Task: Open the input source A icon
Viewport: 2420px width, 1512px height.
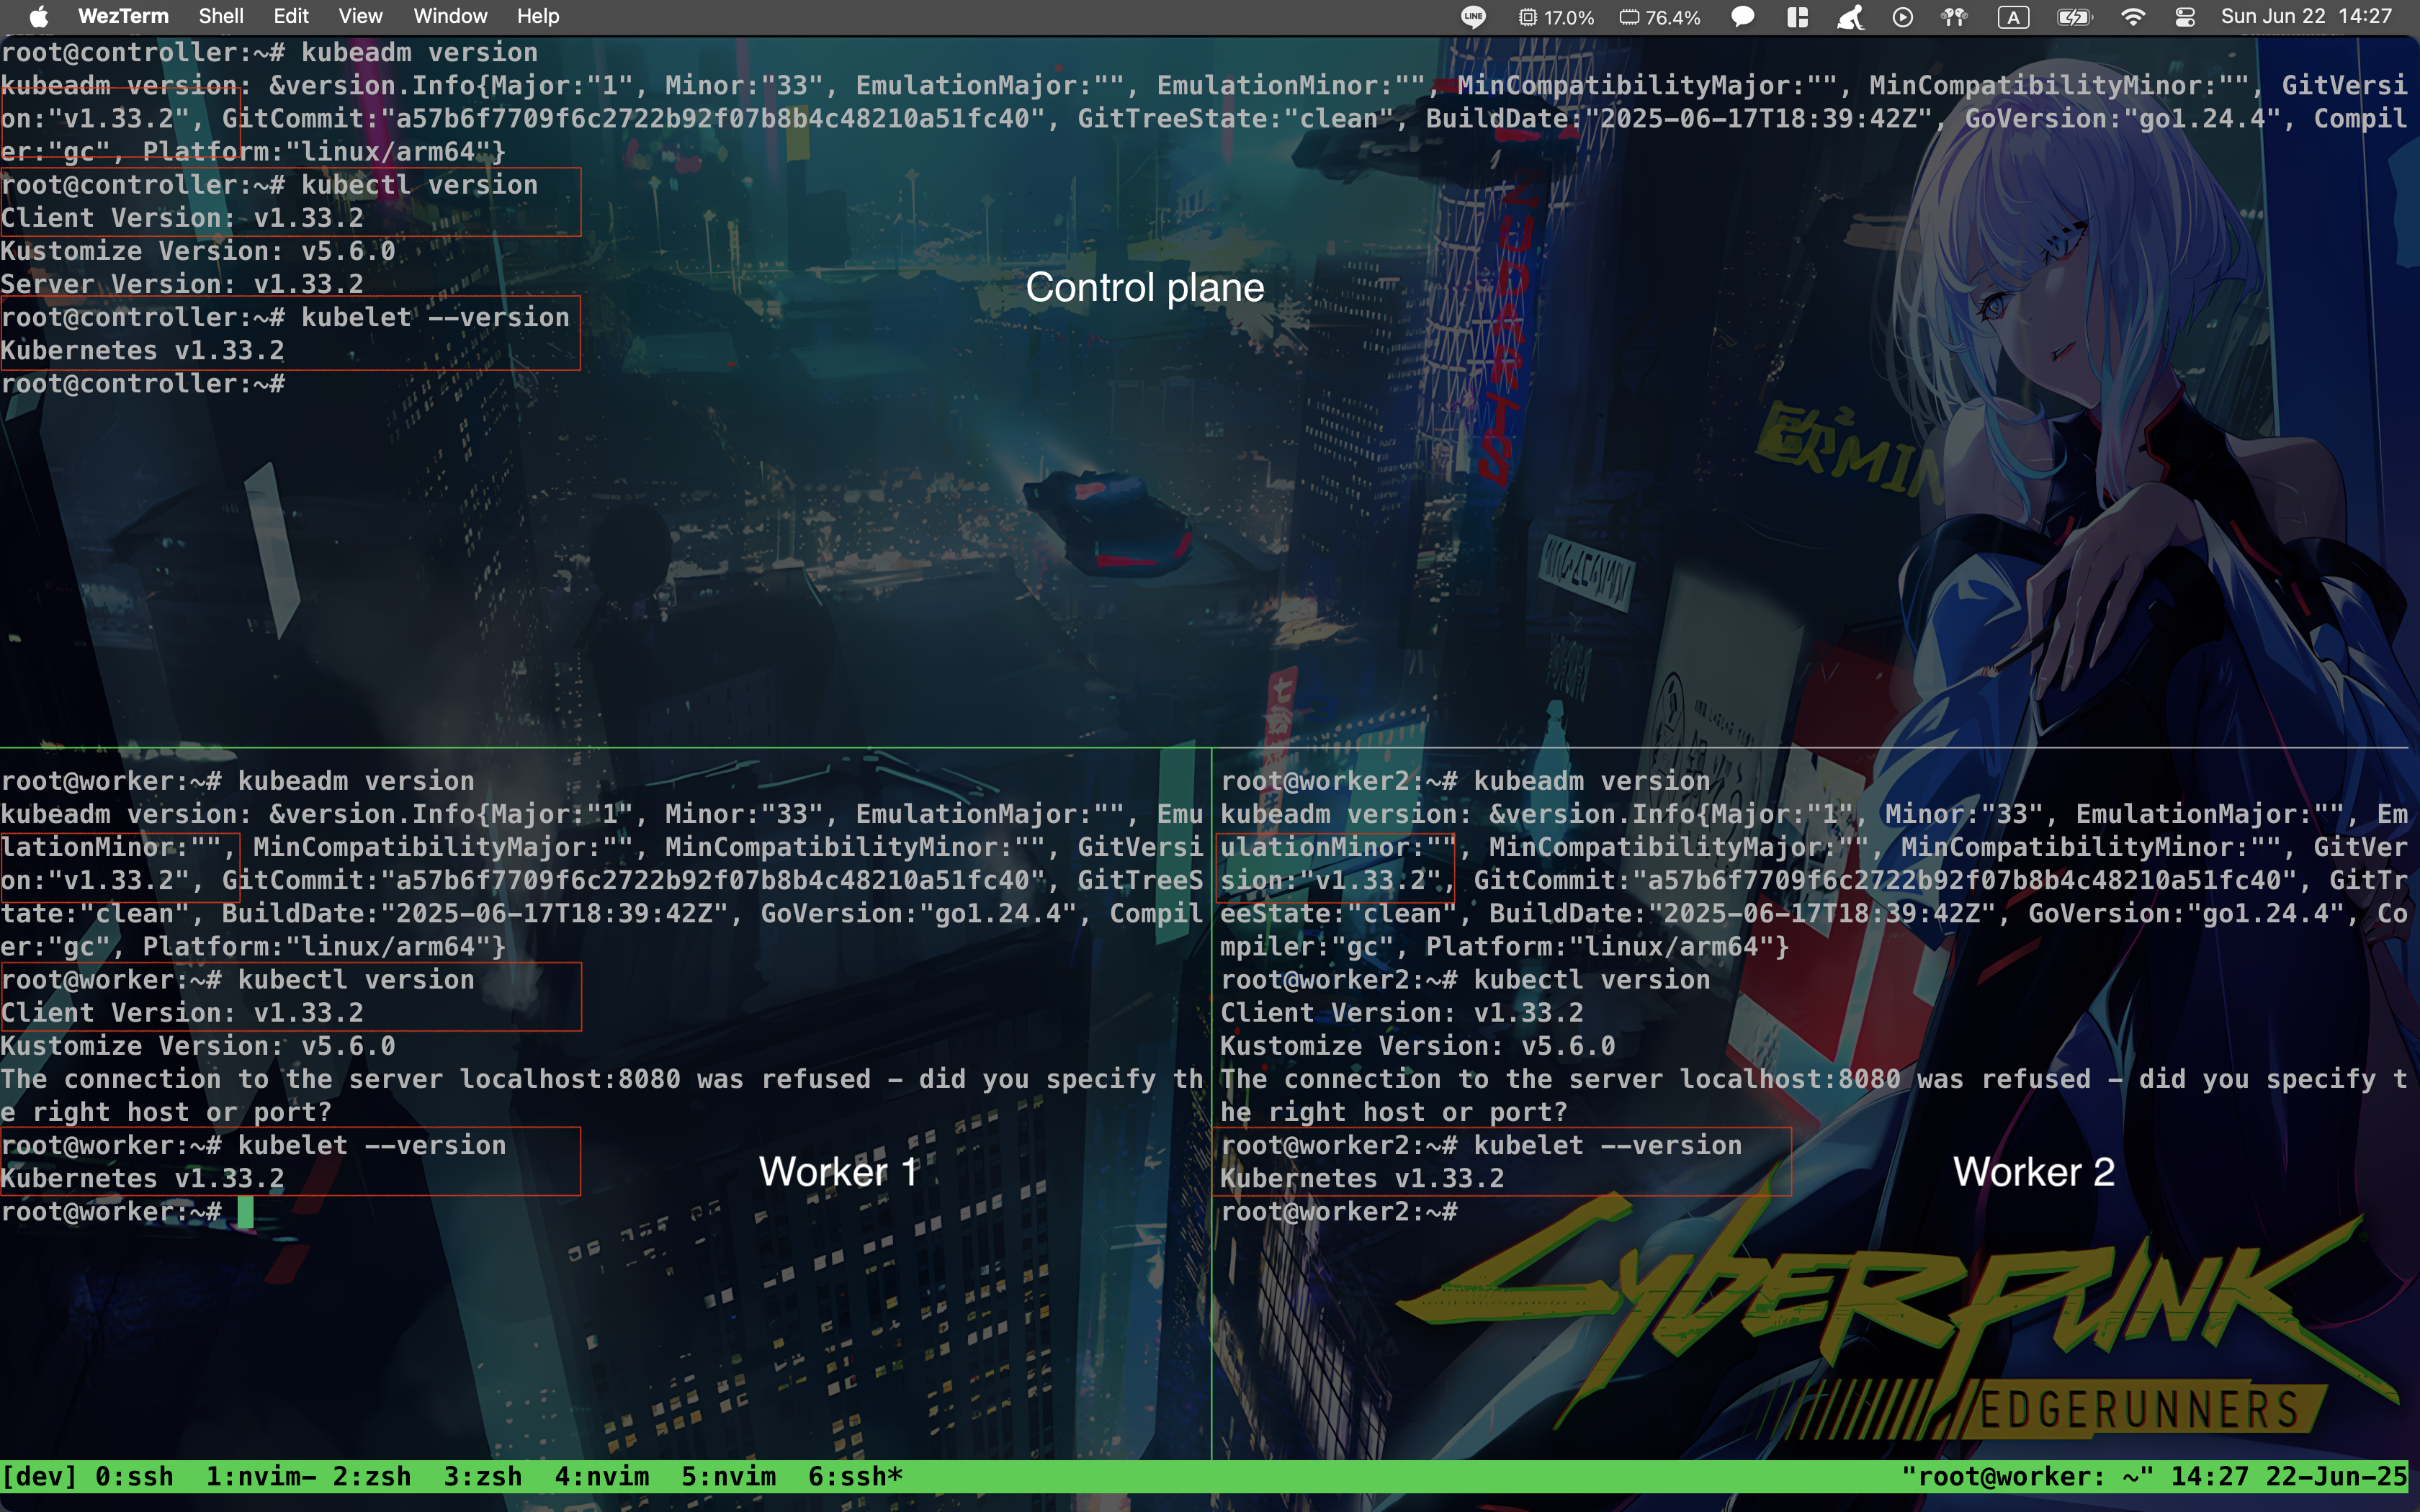Action: [x=2013, y=17]
